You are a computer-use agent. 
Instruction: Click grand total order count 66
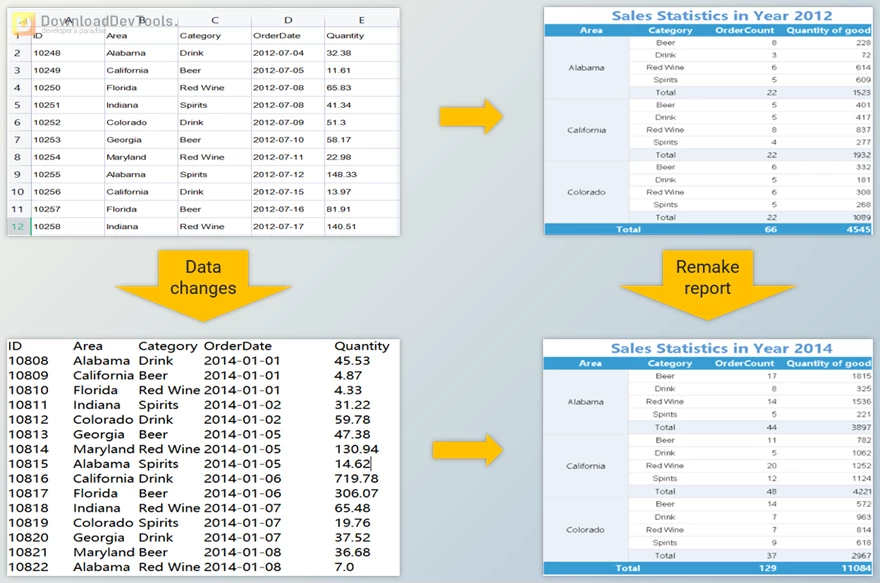click(x=771, y=229)
